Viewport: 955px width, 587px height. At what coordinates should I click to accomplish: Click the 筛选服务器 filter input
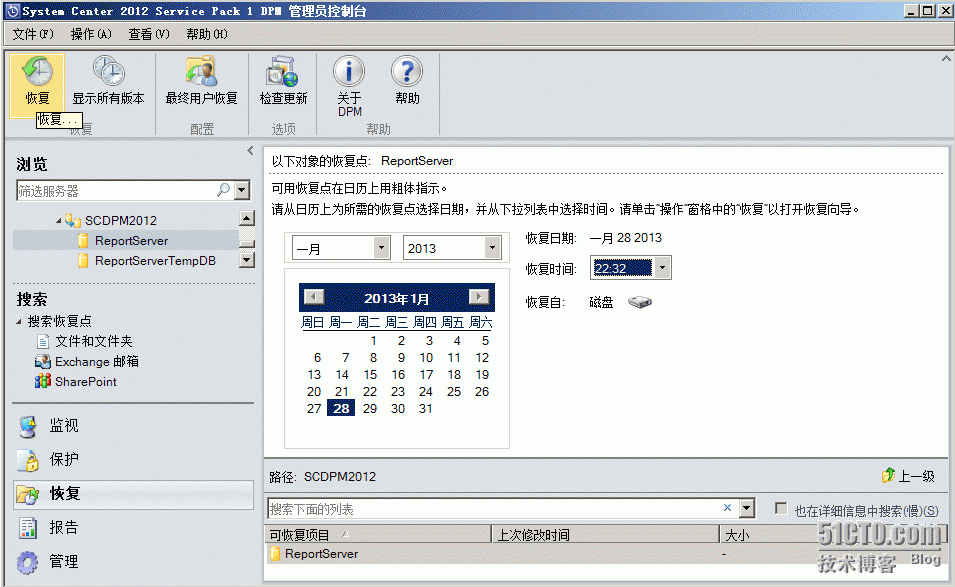tap(116, 191)
